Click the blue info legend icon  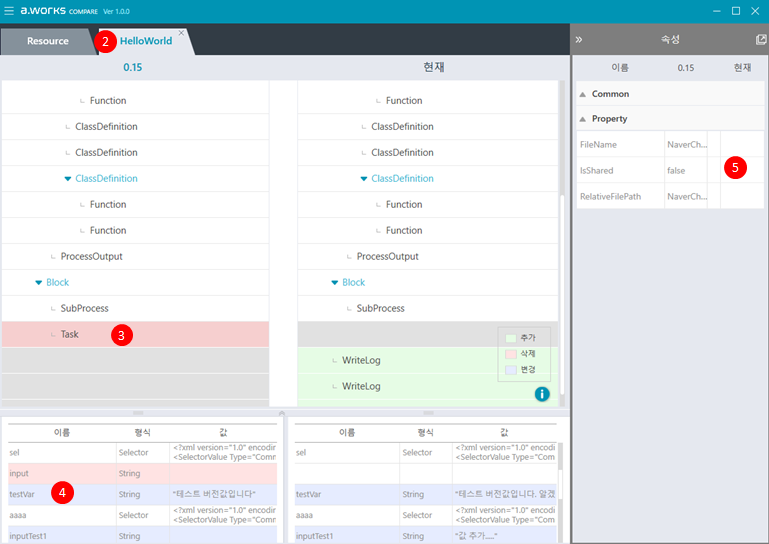[542, 394]
